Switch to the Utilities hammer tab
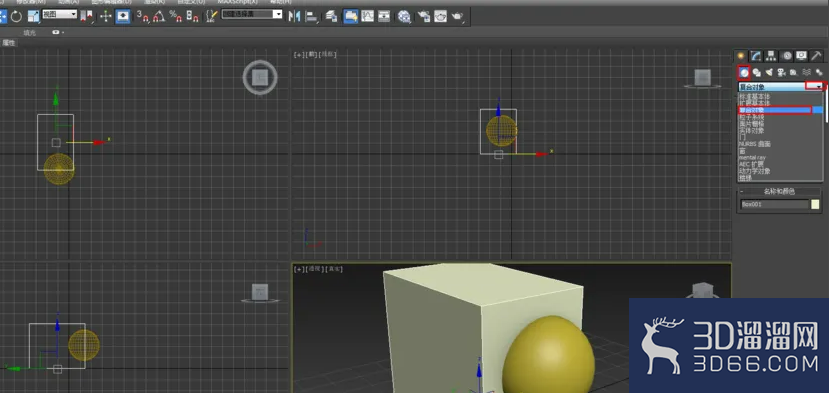This screenshot has height=393, width=829. tap(817, 56)
